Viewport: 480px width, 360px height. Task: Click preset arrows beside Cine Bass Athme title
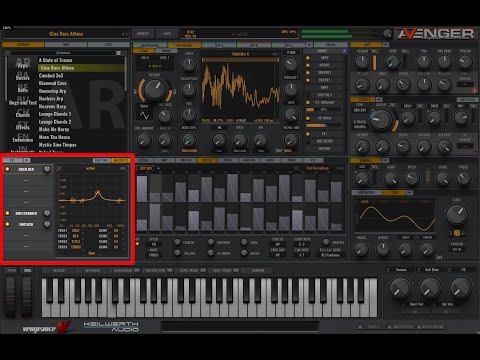(x=124, y=34)
